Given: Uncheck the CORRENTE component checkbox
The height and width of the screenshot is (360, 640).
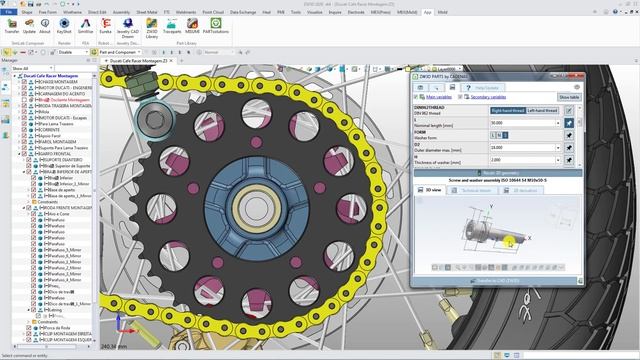Looking at the screenshot, I should click(x=24, y=130).
